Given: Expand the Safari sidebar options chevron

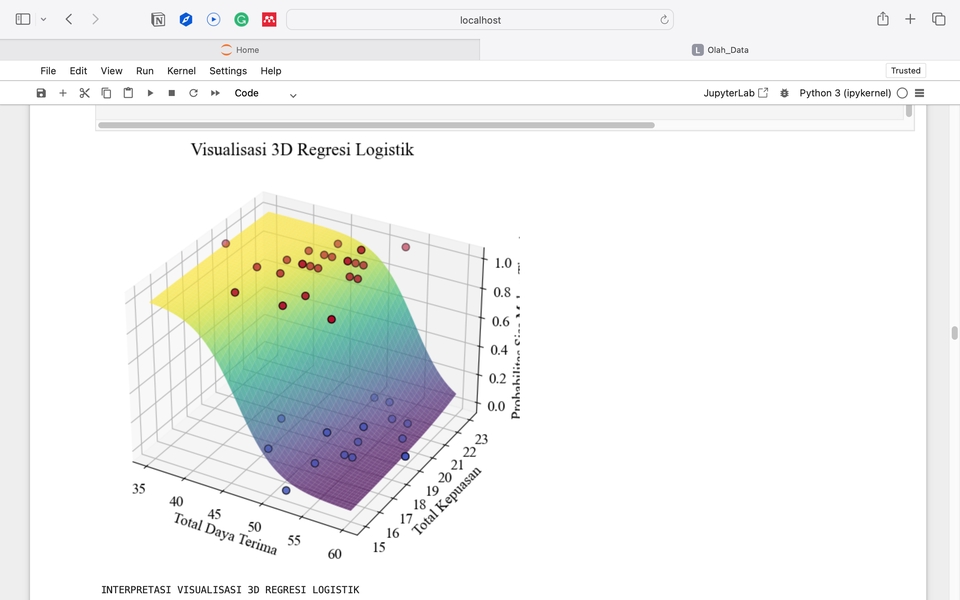Looking at the screenshot, I should [x=43, y=20].
